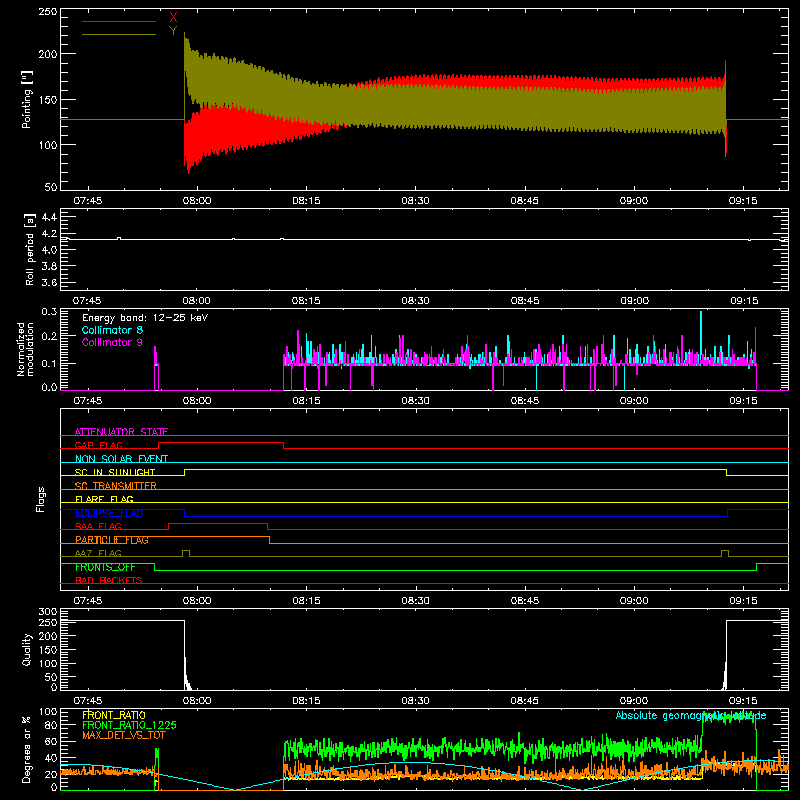Click the 08:00 tick under the Roll period plot
Image resolution: width=800 pixels, height=800 pixels.
click(x=197, y=301)
